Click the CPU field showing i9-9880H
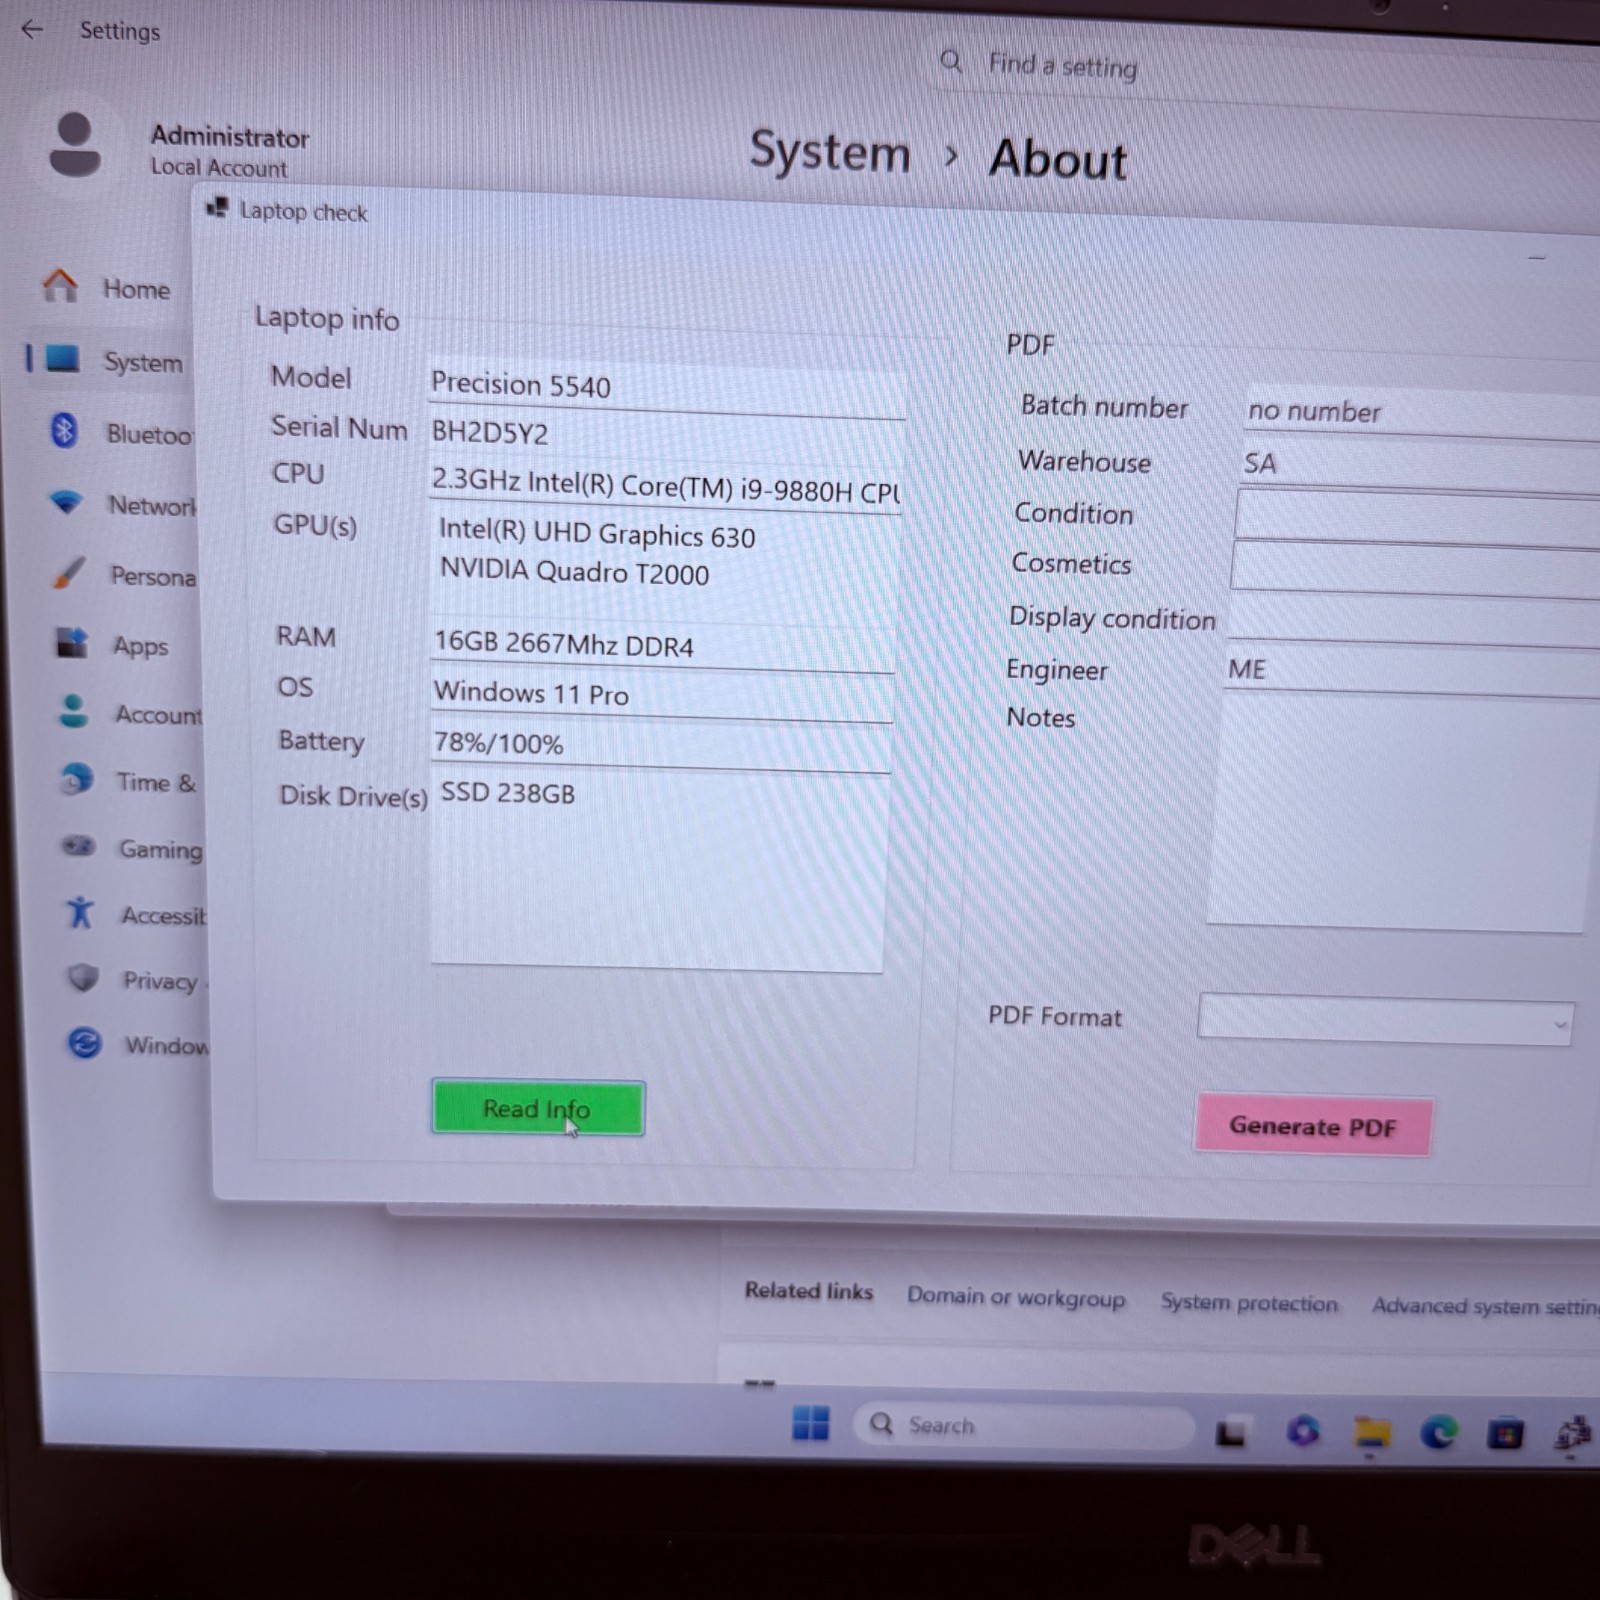This screenshot has width=1600, height=1600. point(665,487)
